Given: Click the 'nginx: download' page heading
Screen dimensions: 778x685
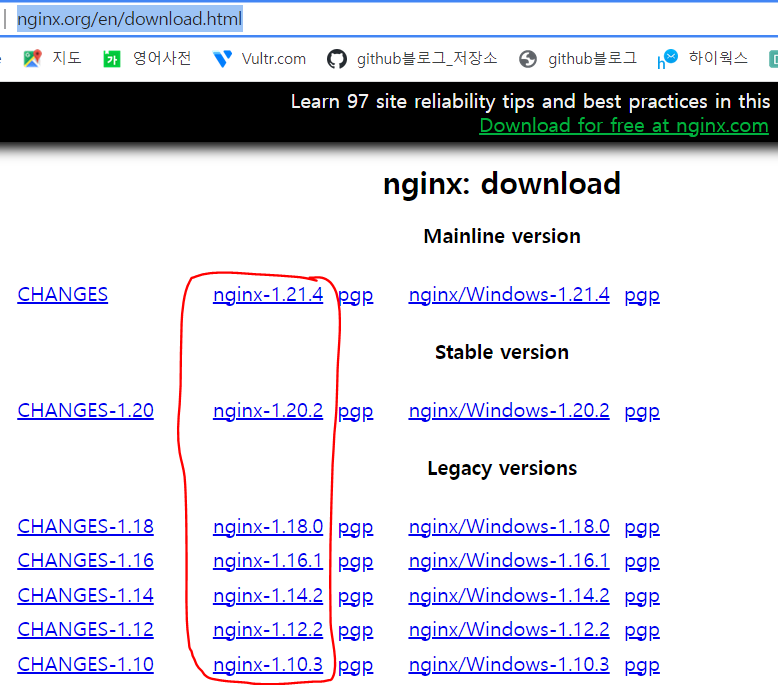Looking at the screenshot, I should 502,184.
